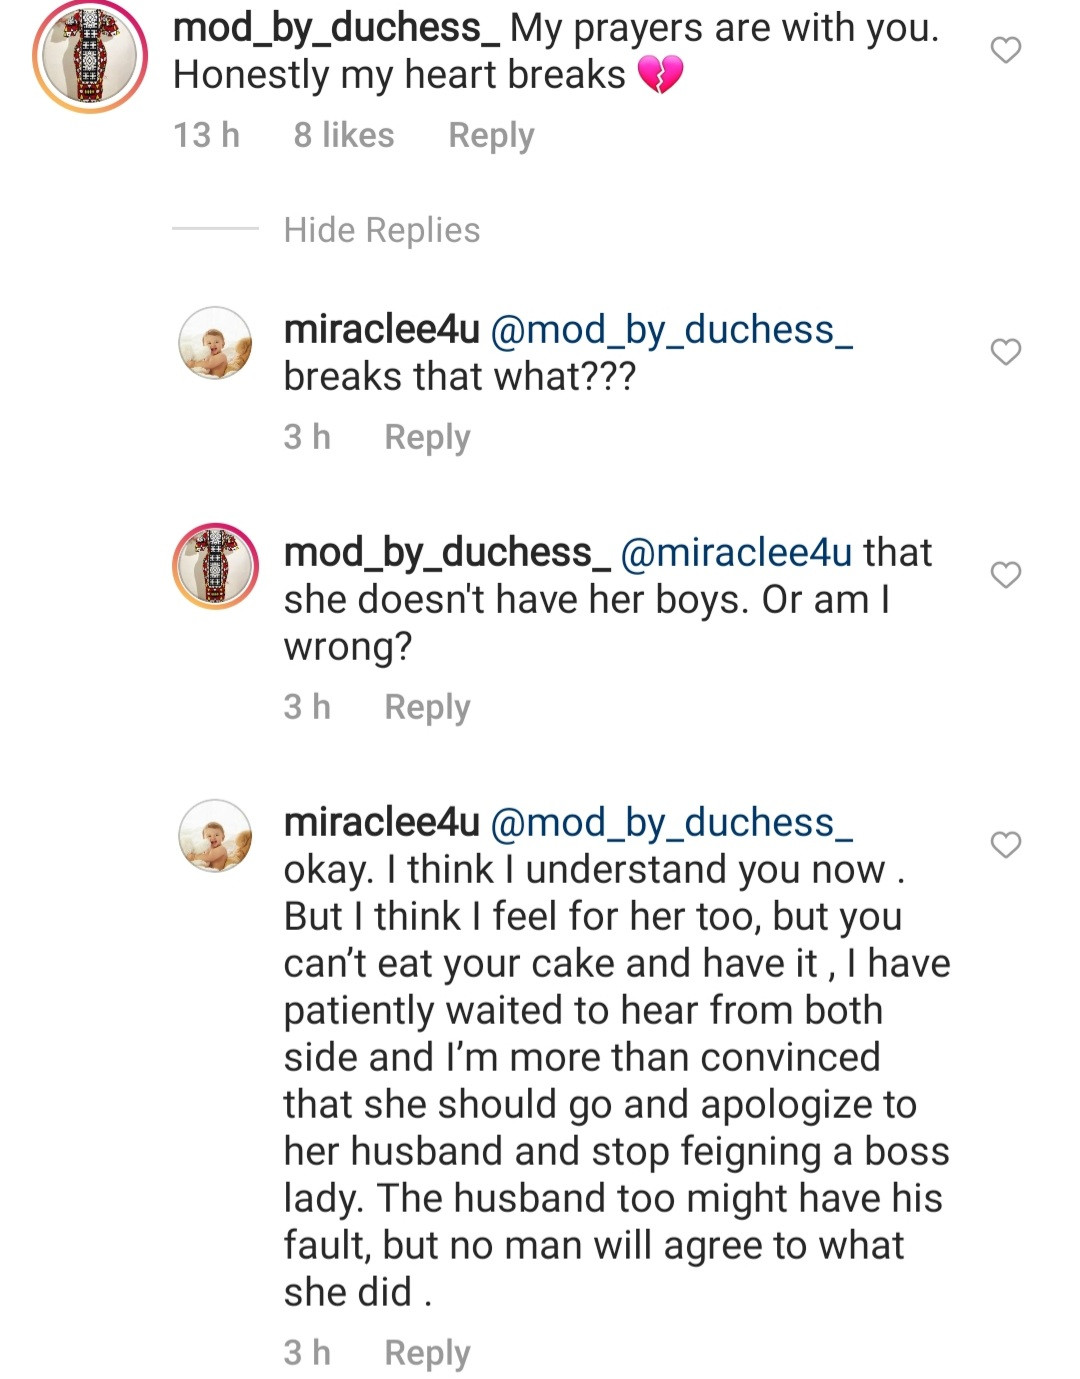The image size is (1080, 1379).
Task: Reply to the 'My prayers are with you' comment
Action: click(x=491, y=135)
